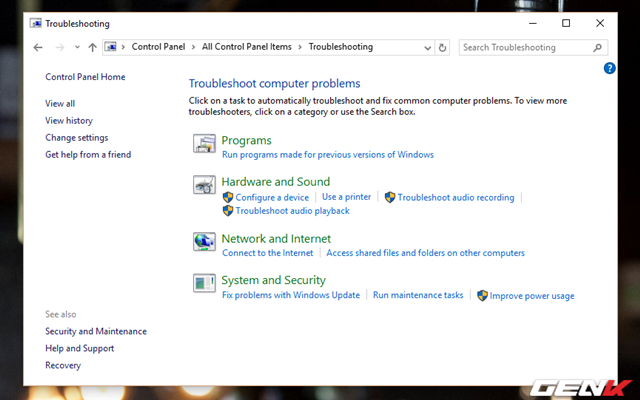Click the Programs category icon

click(x=204, y=143)
